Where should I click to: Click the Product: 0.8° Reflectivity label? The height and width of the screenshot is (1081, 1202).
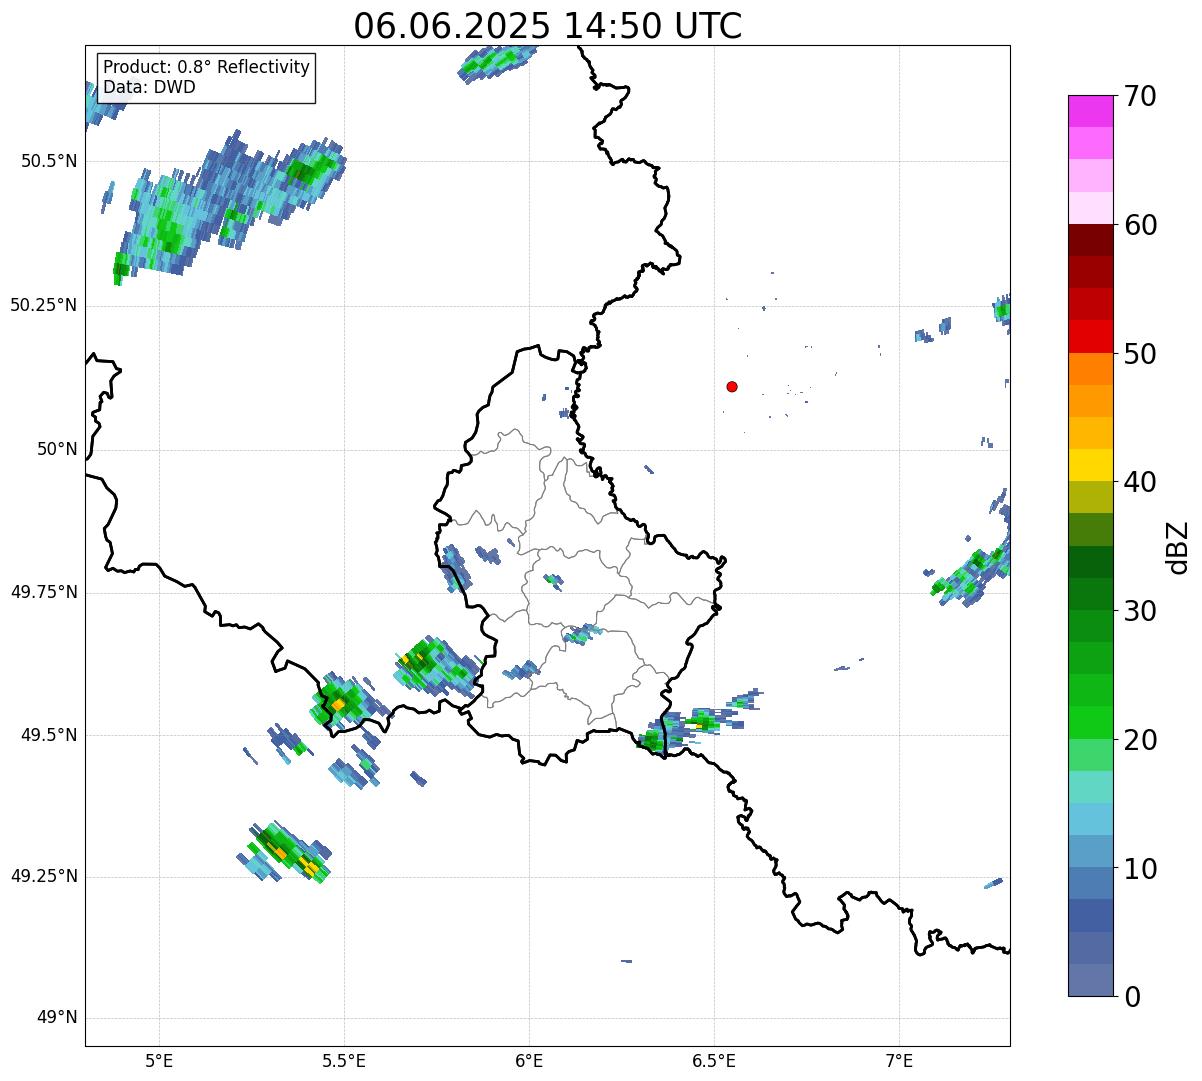[207, 67]
